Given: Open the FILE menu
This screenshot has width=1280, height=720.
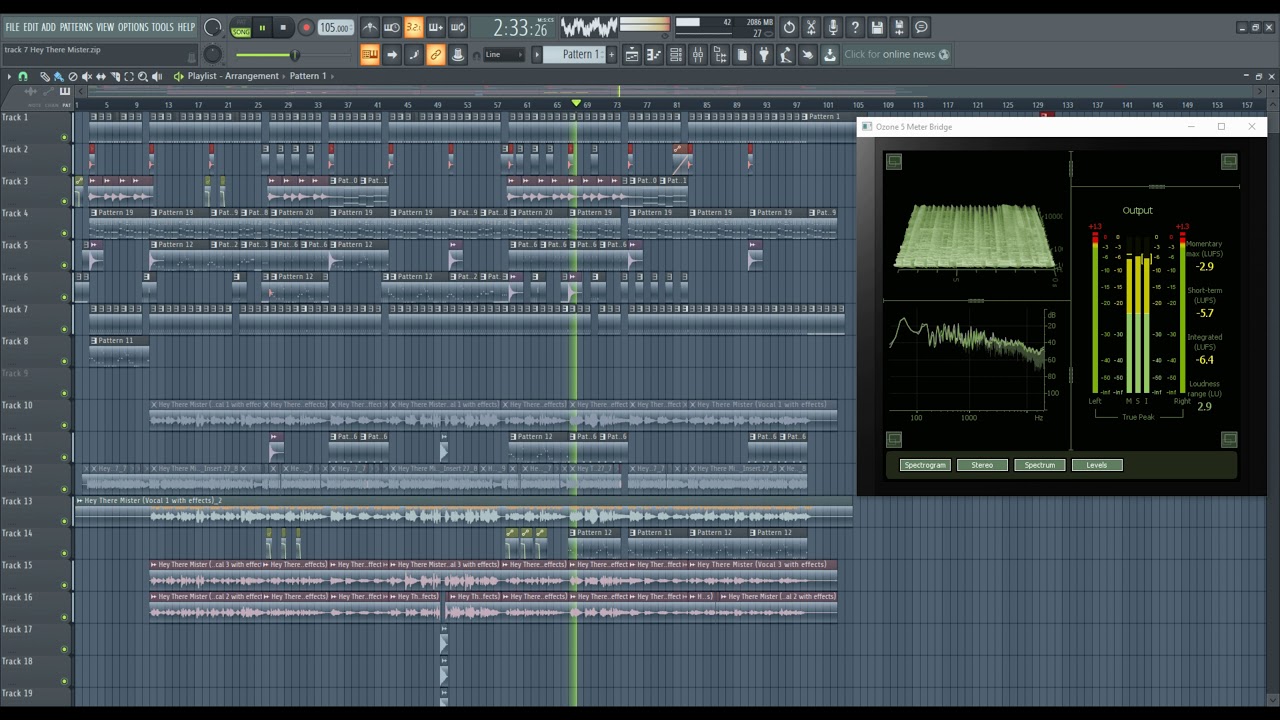Looking at the screenshot, I should tap(12, 27).
